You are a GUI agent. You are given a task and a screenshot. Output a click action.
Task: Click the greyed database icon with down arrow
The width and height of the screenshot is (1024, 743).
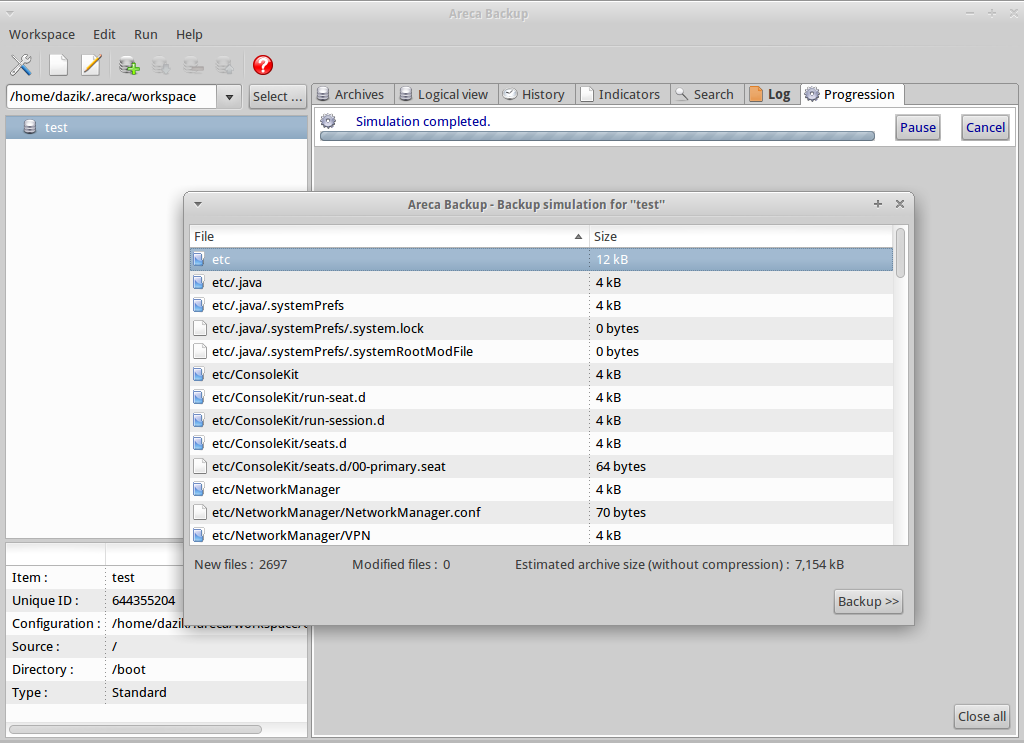coord(161,65)
